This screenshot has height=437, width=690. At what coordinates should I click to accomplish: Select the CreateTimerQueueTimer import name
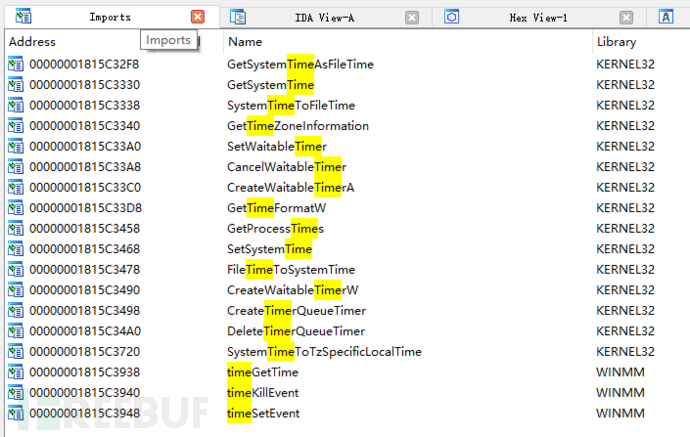(x=297, y=311)
